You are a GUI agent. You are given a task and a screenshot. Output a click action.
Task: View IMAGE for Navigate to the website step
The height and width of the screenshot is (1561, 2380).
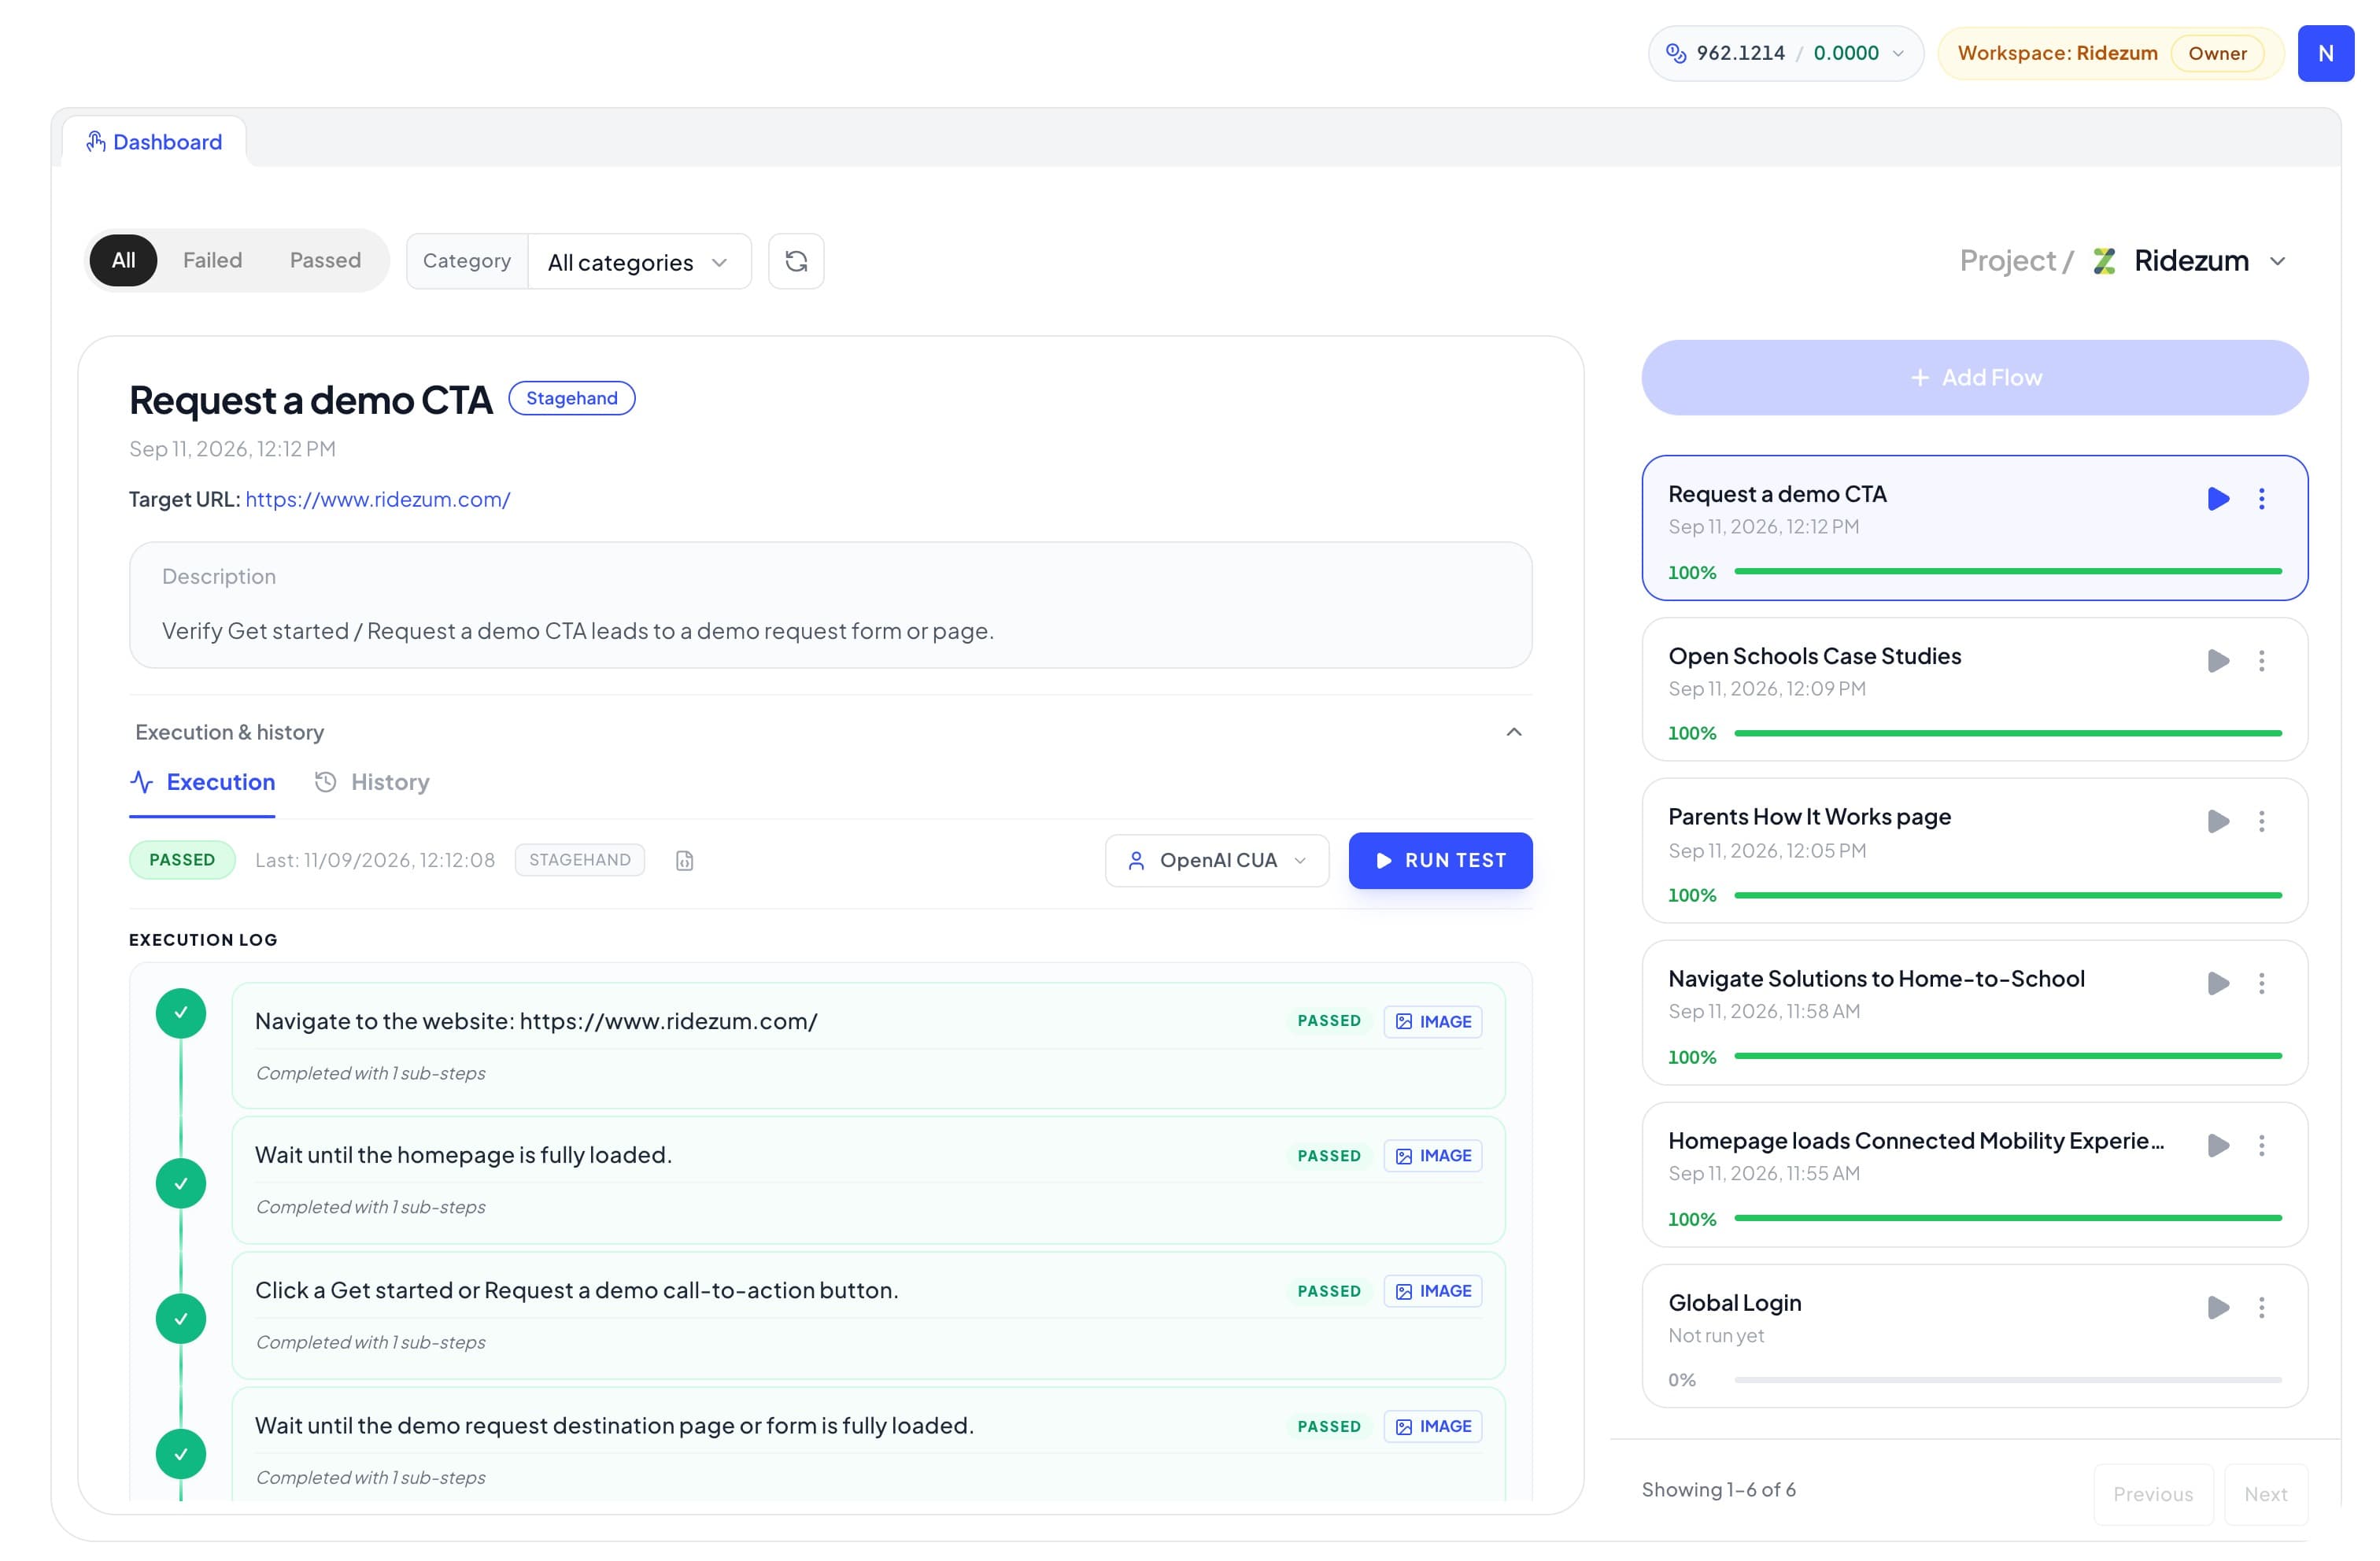[x=1432, y=1021]
